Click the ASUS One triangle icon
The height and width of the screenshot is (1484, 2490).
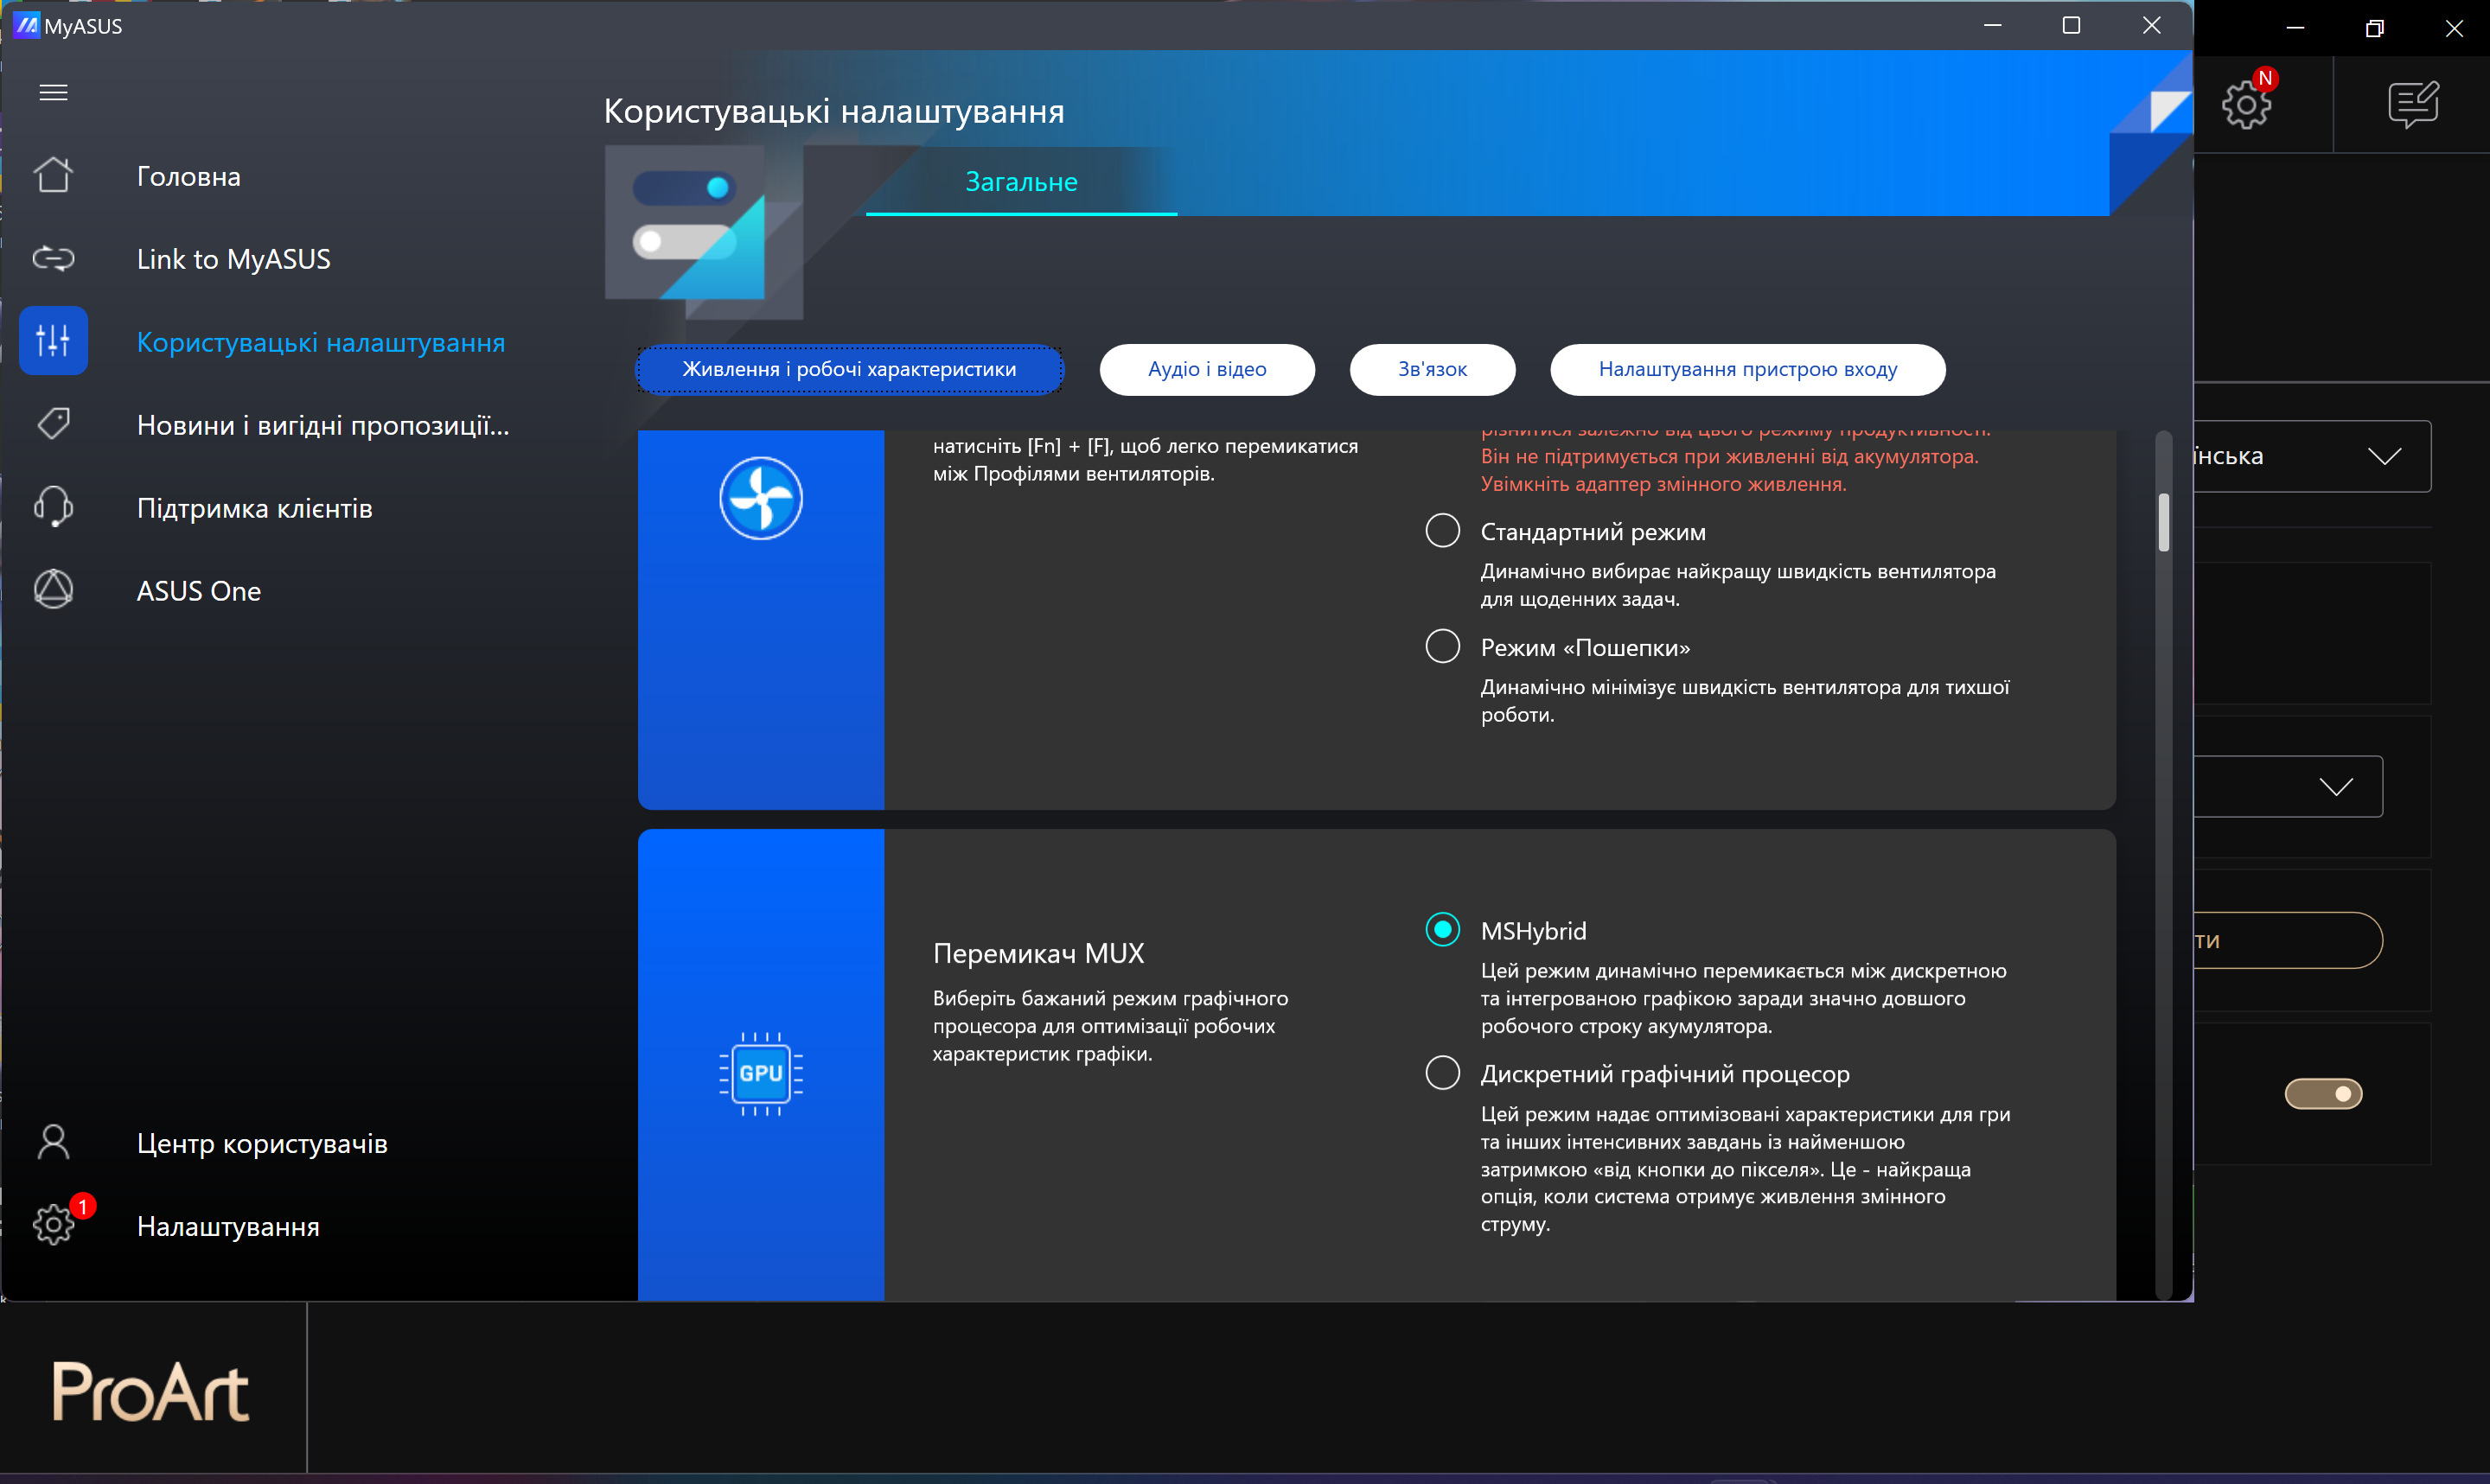[53, 590]
